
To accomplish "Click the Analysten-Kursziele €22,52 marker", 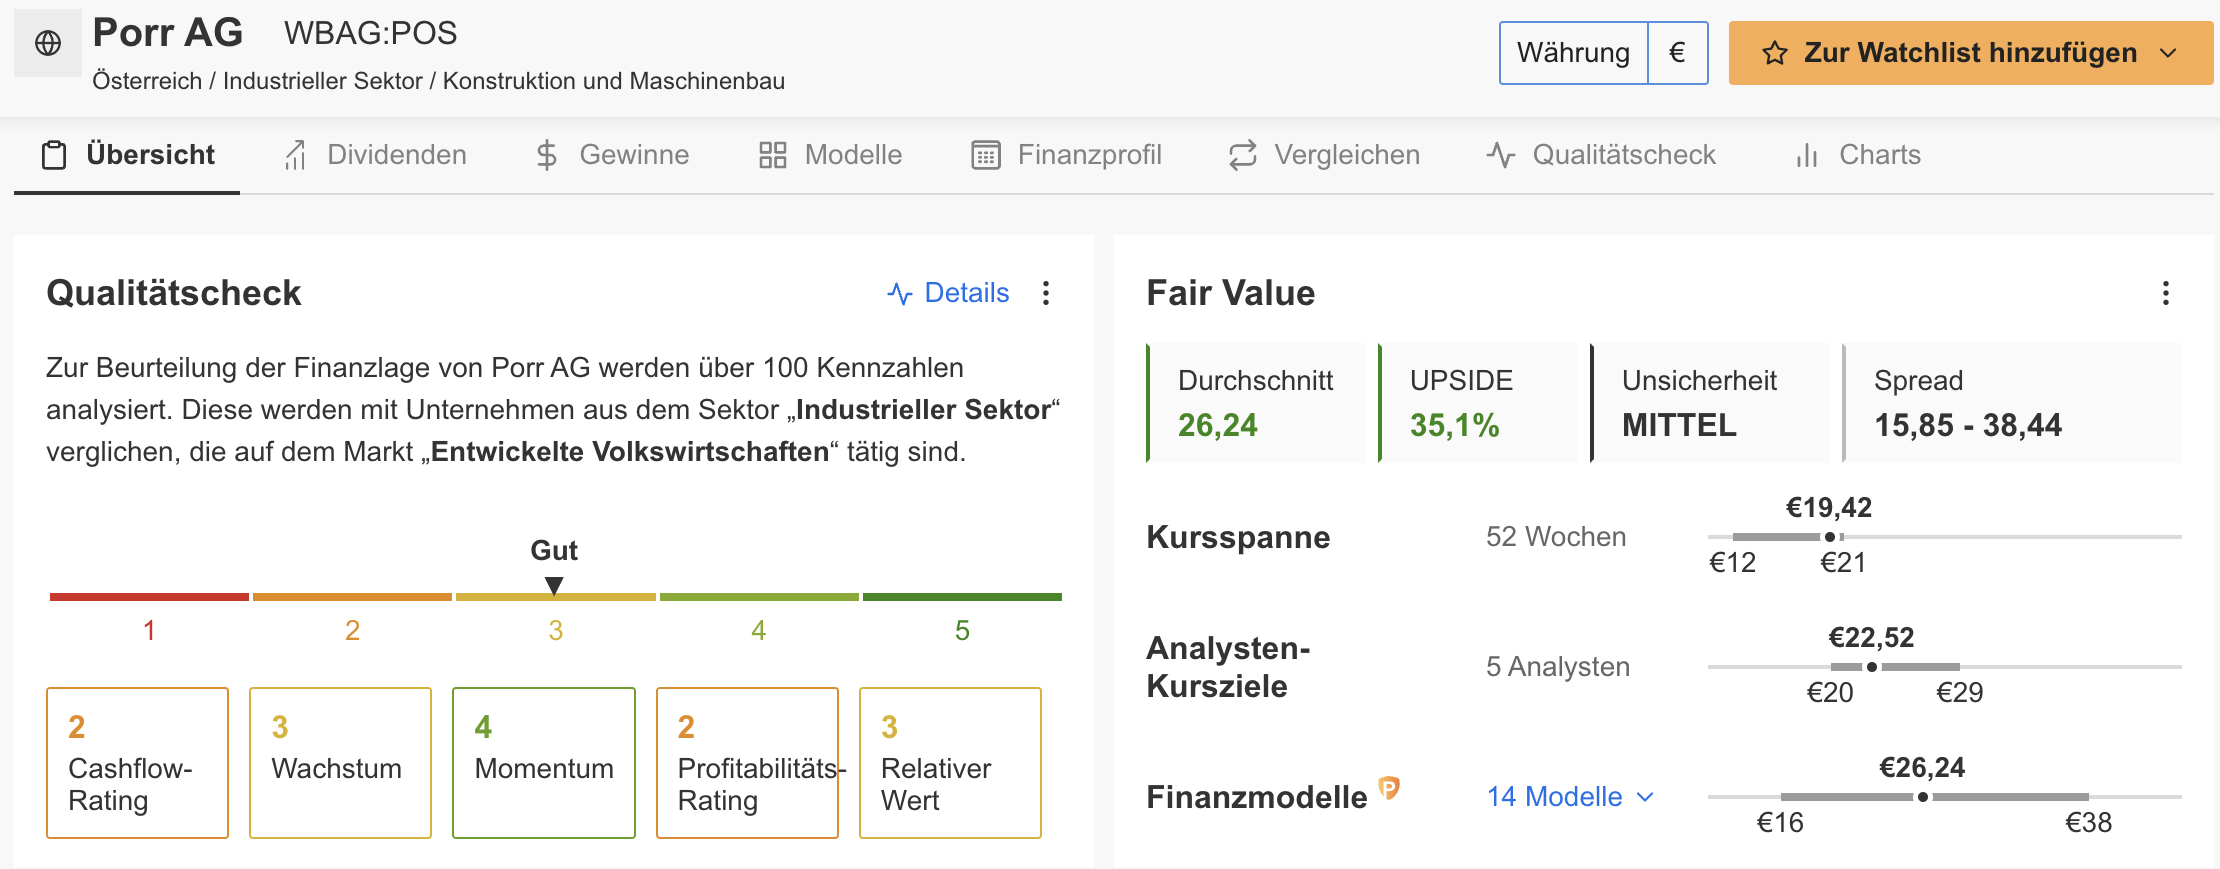I will click(x=1871, y=667).
